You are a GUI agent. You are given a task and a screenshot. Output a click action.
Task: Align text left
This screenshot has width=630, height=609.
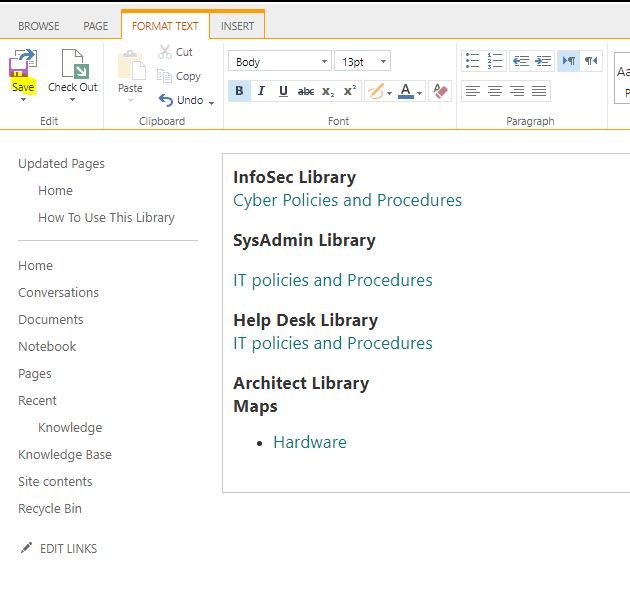[x=473, y=91]
